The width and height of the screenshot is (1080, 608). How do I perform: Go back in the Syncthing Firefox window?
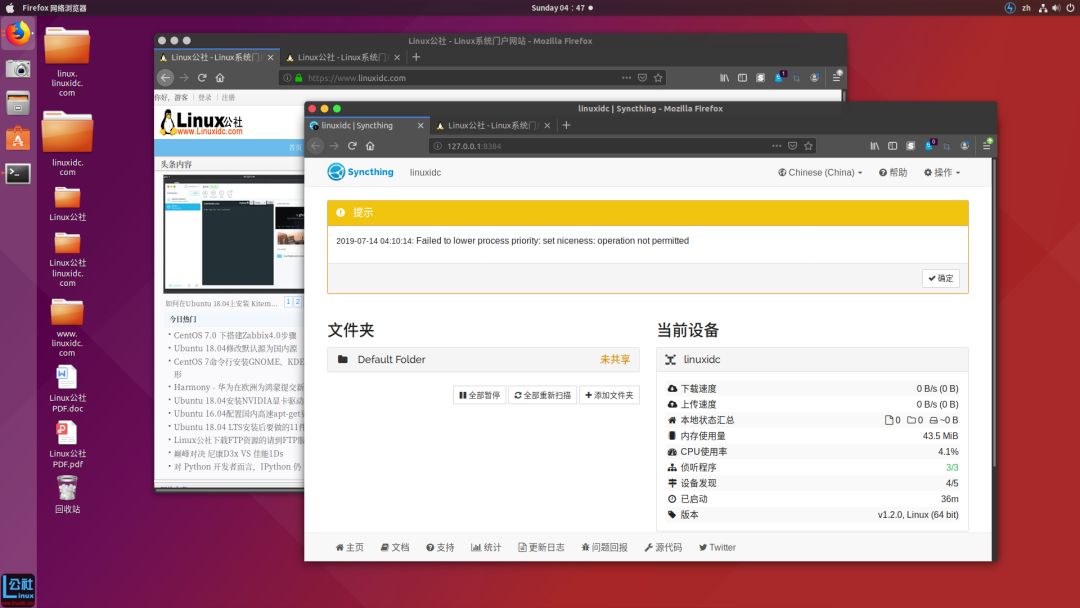(315, 146)
